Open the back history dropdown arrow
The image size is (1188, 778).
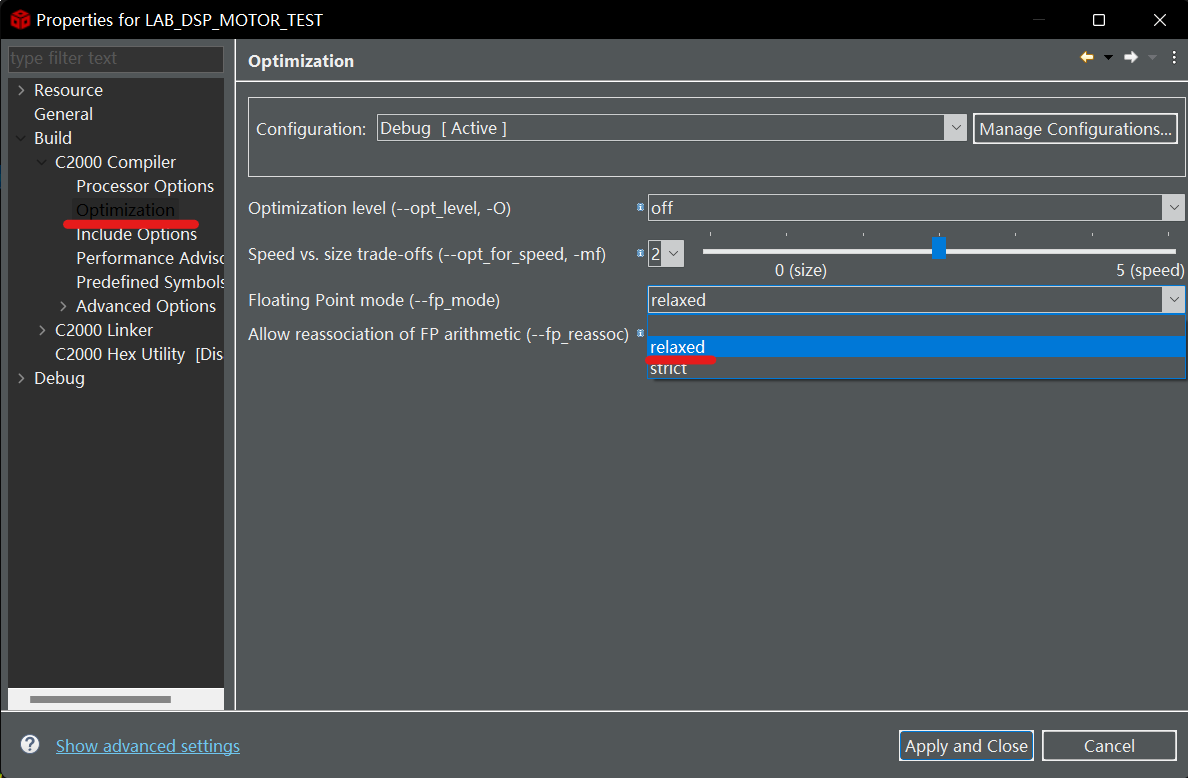click(x=1108, y=58)
